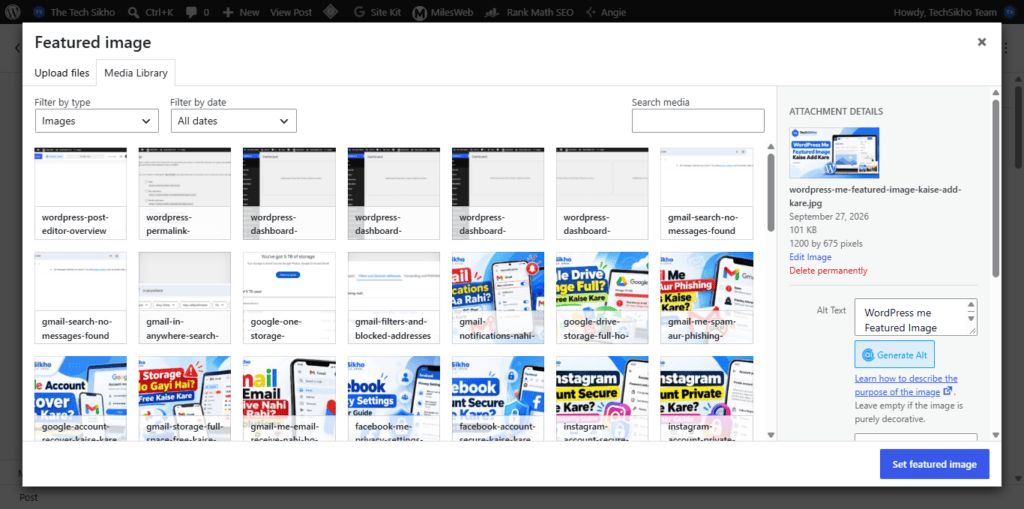Click the media grid scroll-down arrow
Image resolution: width=1024 pixels, height=509 pixels.
point(771,435)
